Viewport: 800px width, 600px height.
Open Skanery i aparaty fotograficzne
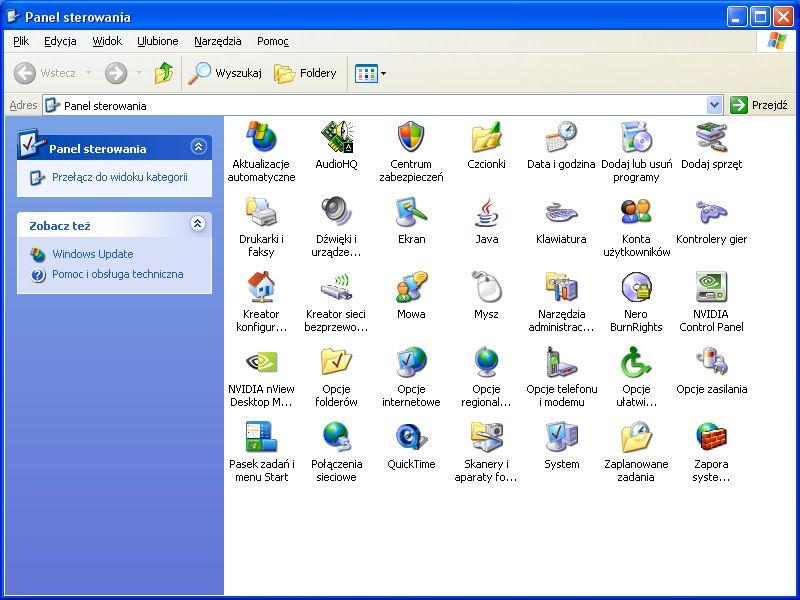tap(486, 451)
